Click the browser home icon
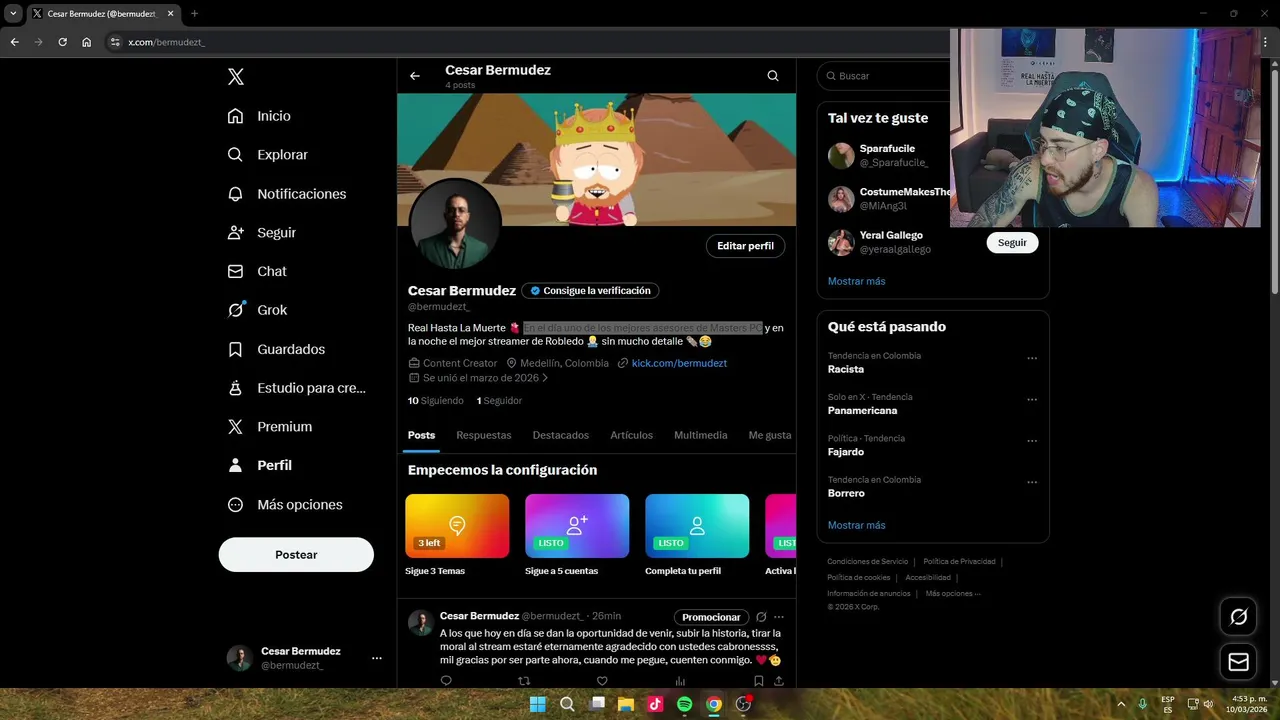Screen dimensions: 1280x720 tap(87, 42)
